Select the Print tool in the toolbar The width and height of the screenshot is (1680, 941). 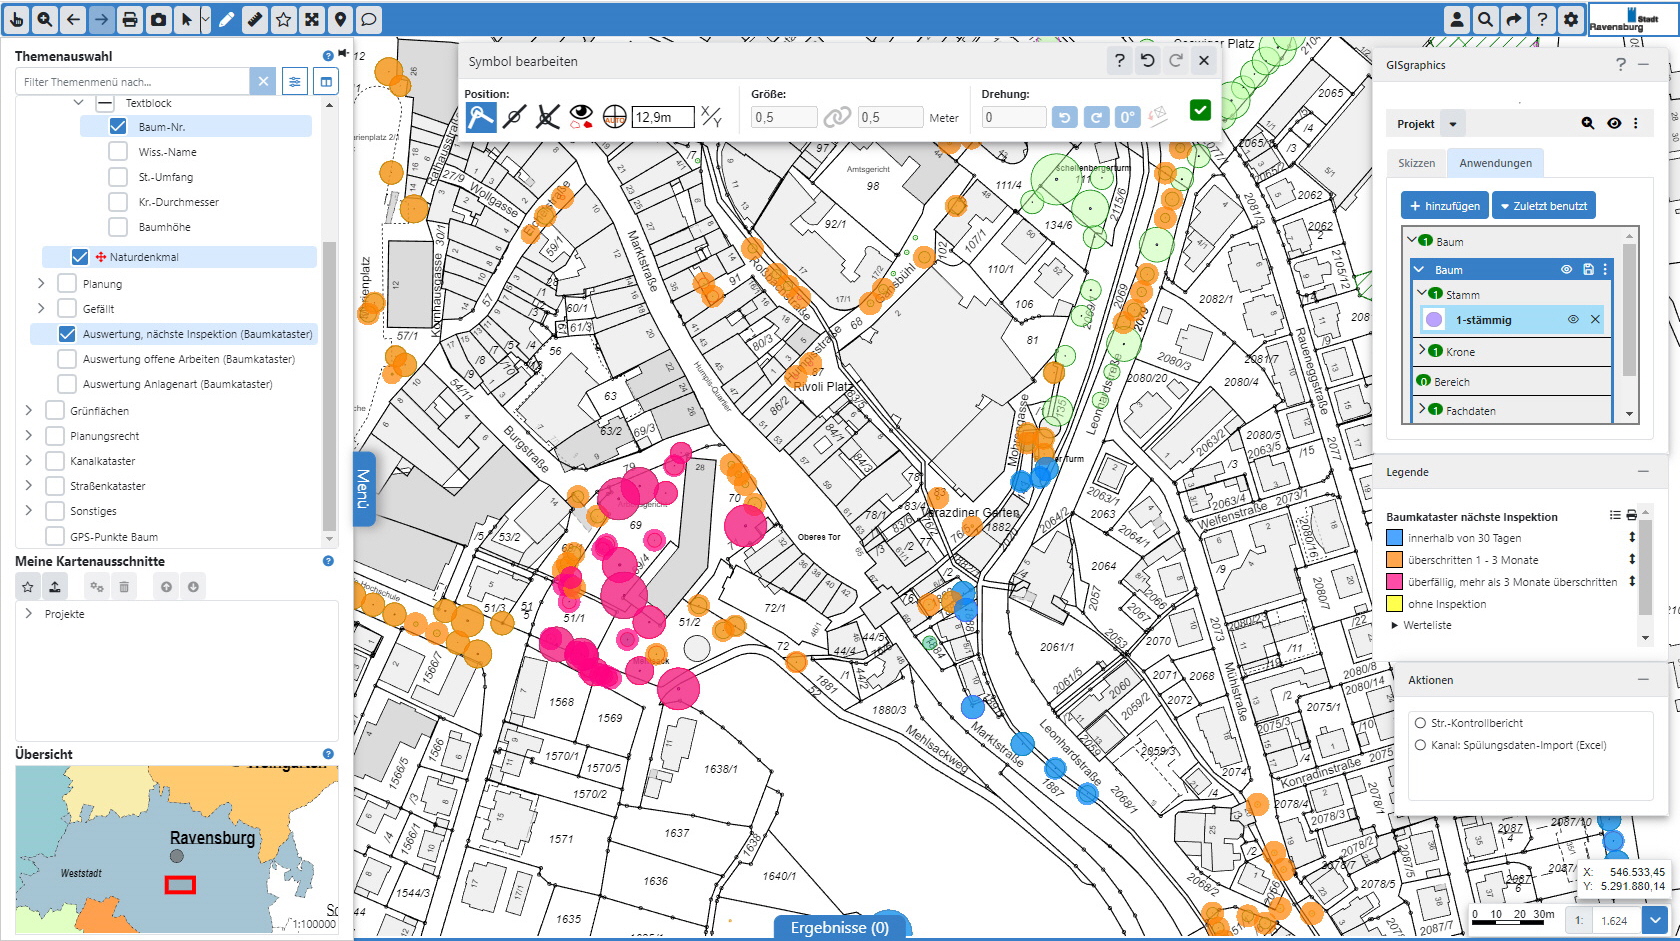click(128, 19)
